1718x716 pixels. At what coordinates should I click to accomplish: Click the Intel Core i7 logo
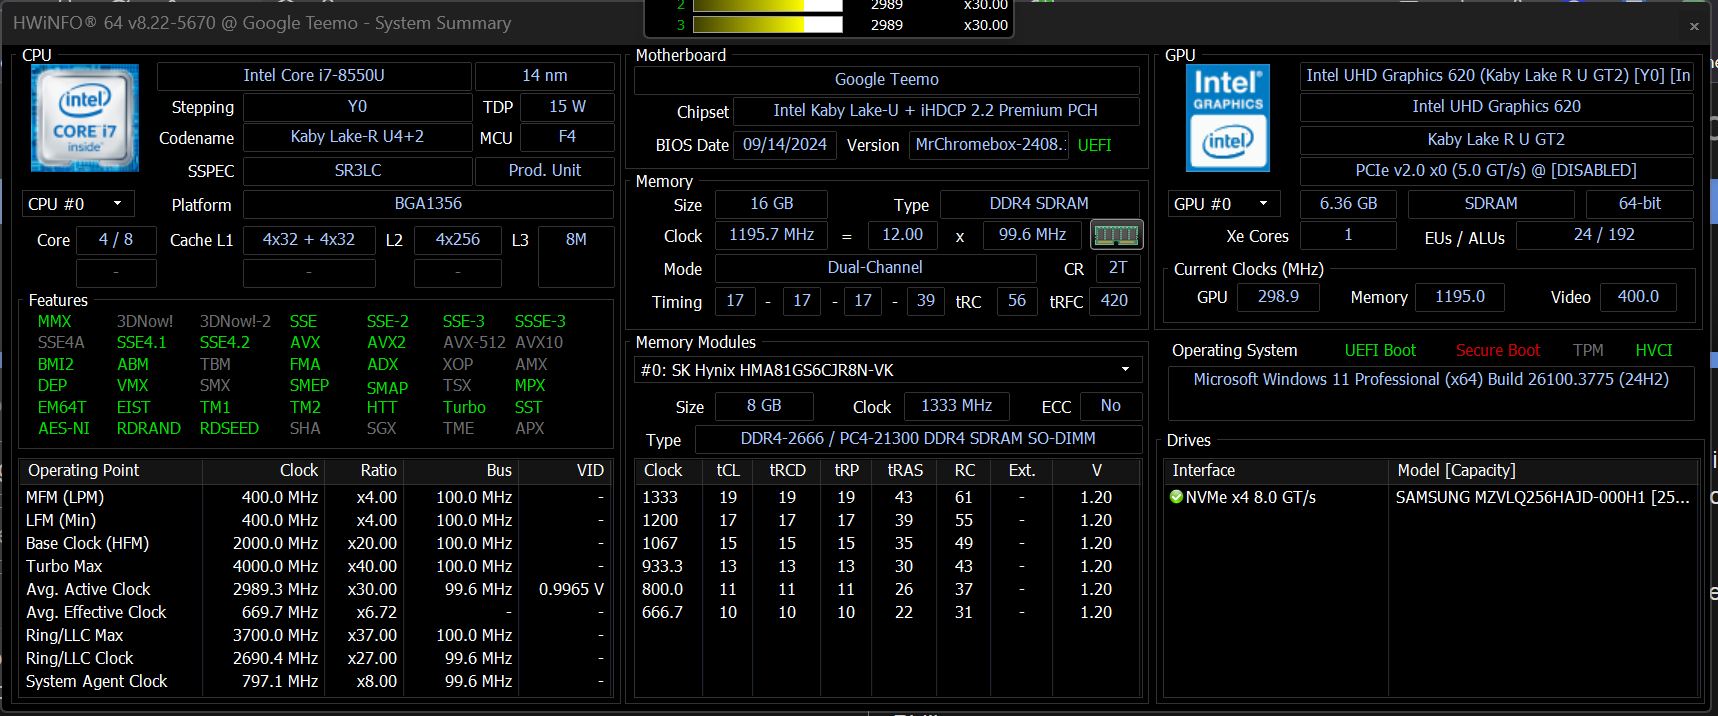coord(84,118)
